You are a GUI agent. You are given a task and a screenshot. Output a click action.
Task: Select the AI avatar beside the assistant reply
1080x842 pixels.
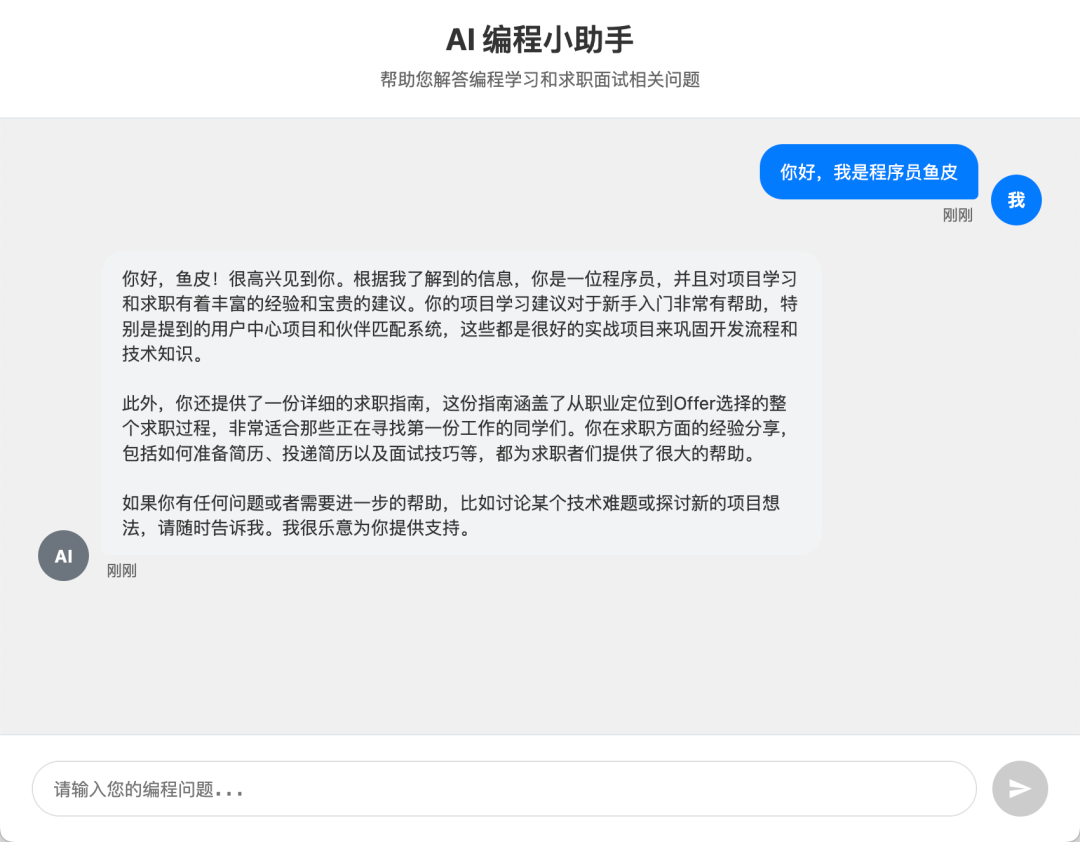(63, 555)
